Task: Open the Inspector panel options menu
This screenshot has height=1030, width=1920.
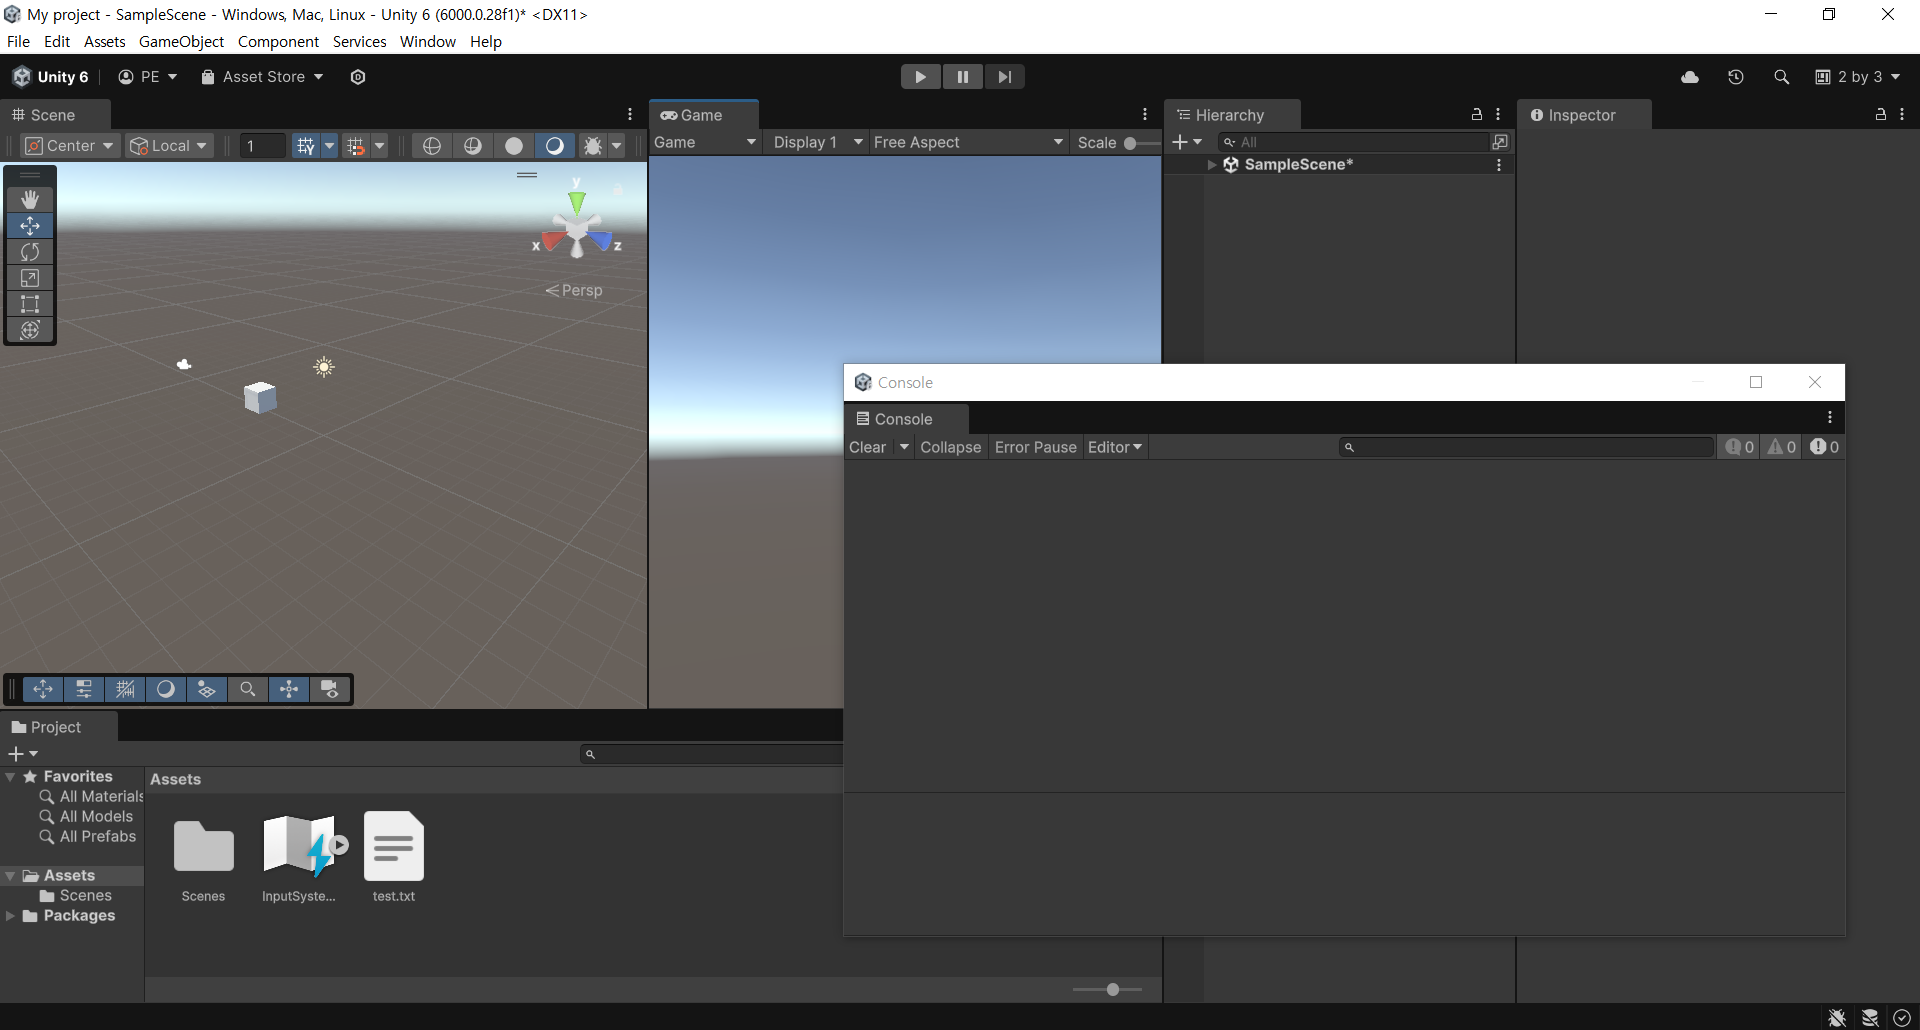Action: 1902,115
